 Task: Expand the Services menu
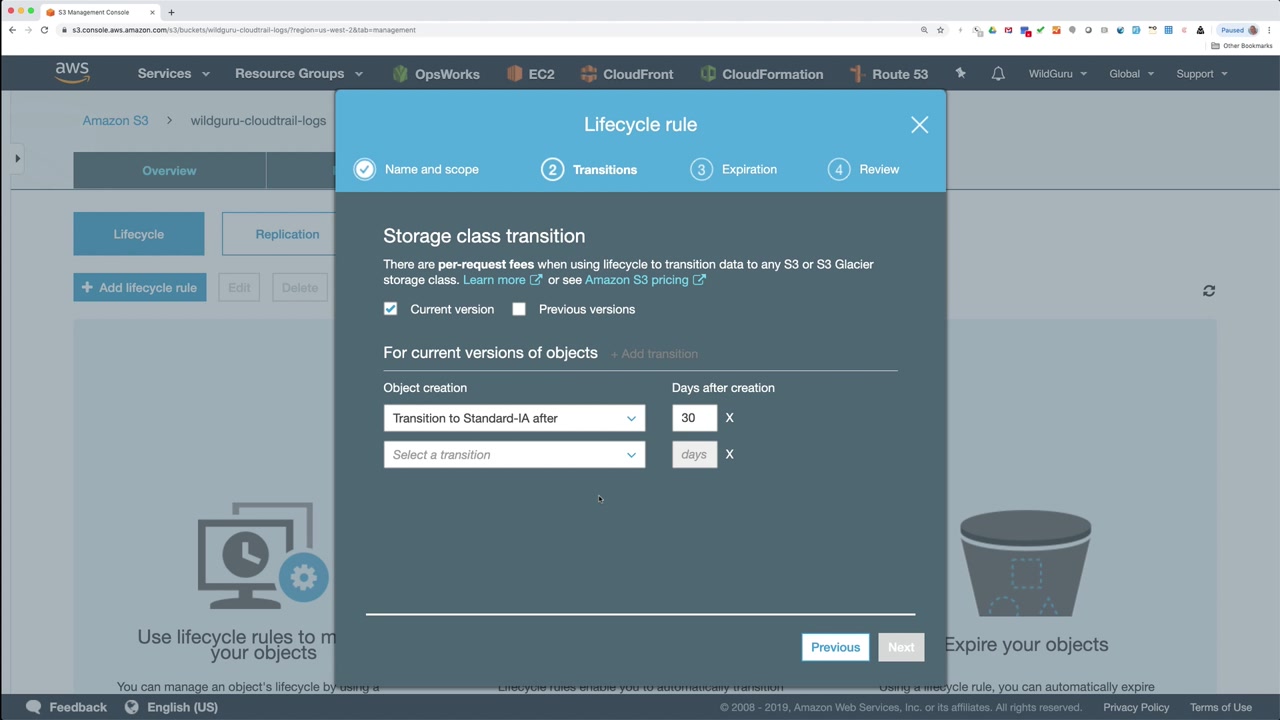coord(174,73)
